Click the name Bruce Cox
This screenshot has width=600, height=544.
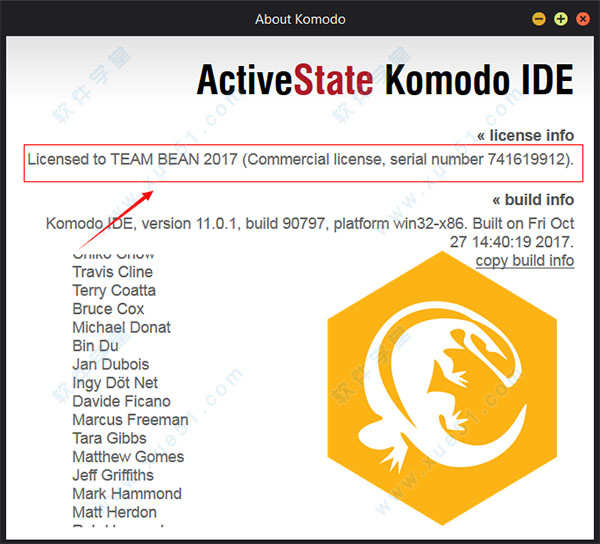(108, 309)
